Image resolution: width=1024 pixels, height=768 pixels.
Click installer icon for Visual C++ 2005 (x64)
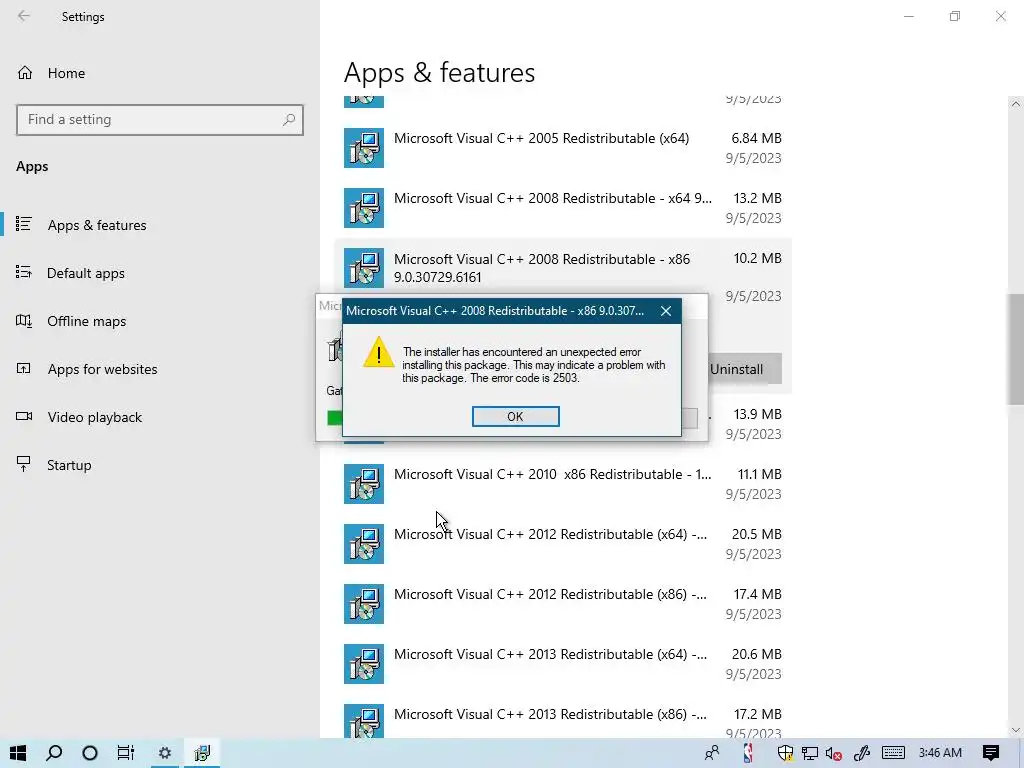364,148
